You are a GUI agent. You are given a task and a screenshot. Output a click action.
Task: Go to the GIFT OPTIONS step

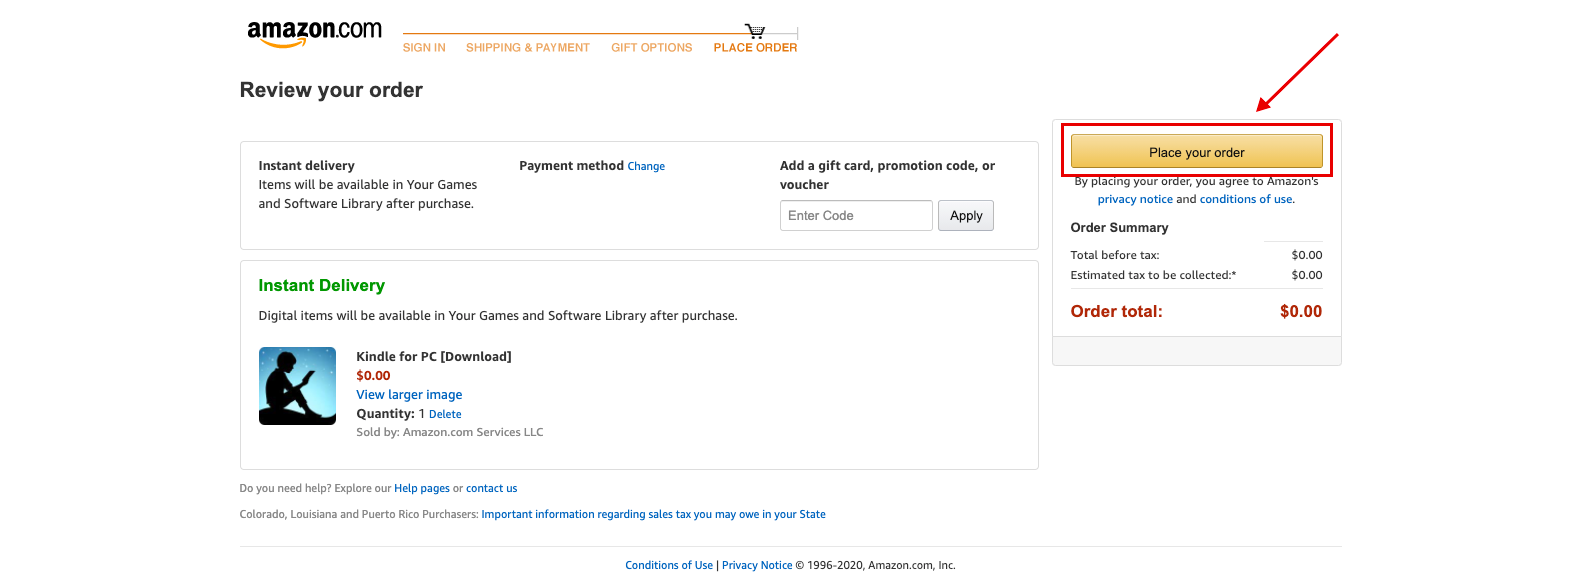click(x=652, y=48)
